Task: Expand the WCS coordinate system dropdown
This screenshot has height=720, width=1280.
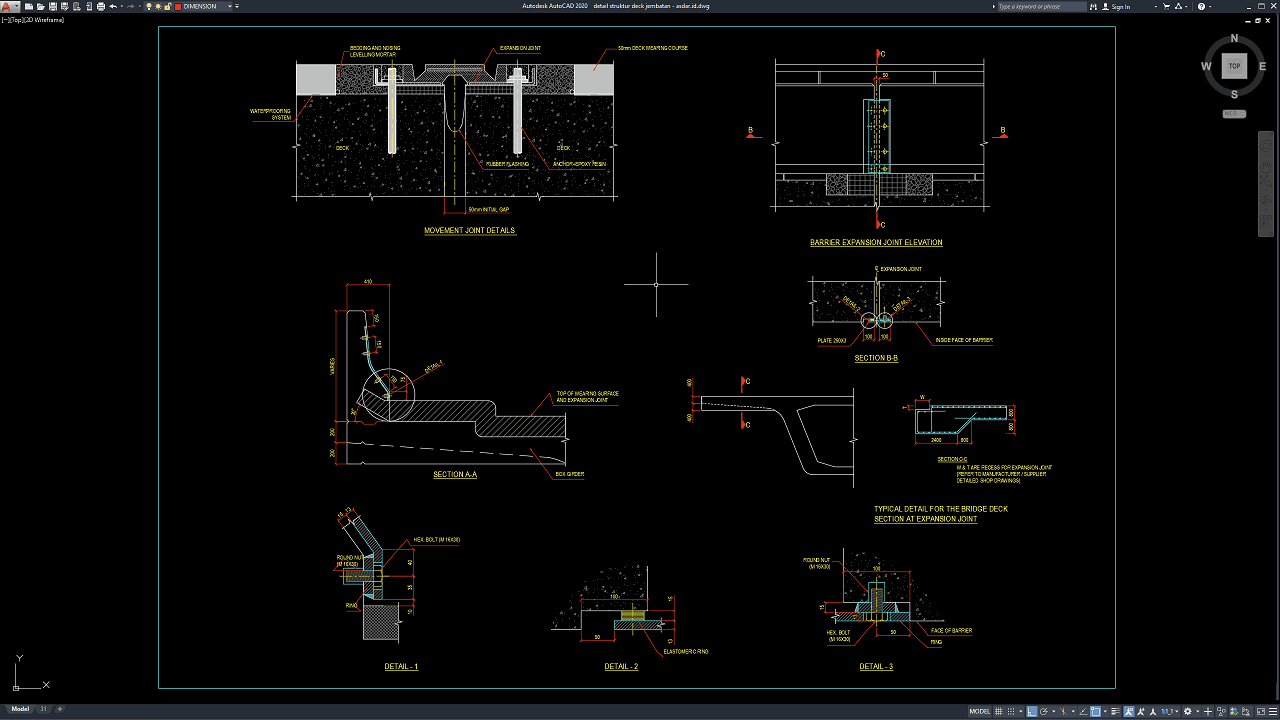Action: click(1234, 114)
